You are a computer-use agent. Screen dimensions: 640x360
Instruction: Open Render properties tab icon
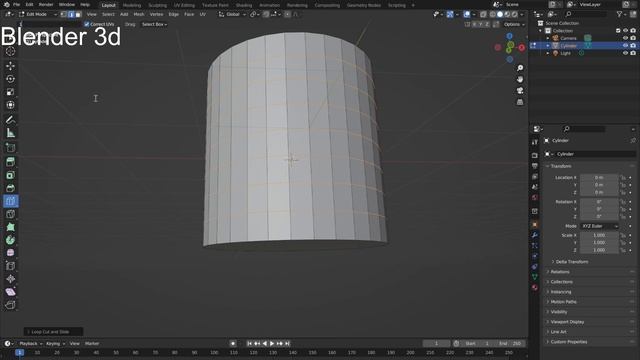click(x=535, y=156)
